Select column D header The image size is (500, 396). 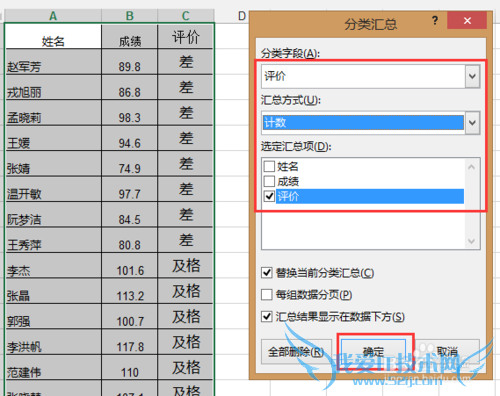coord(242,16)
